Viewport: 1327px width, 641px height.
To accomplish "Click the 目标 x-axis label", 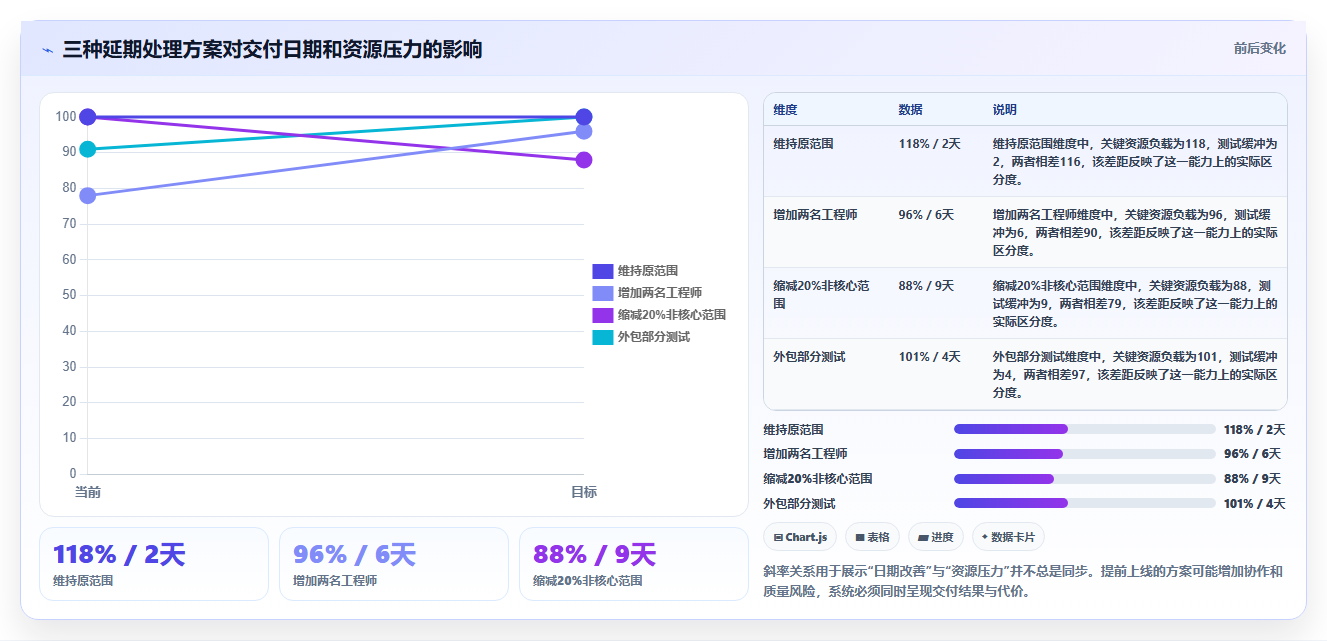I will point(584,492).
